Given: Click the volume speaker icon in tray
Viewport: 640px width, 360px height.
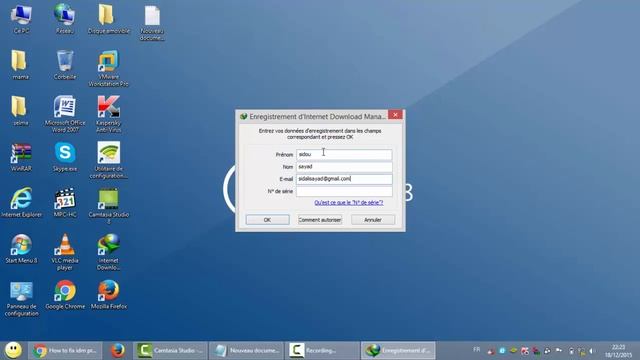Looking at the screenshot, I should click(591, 351).
